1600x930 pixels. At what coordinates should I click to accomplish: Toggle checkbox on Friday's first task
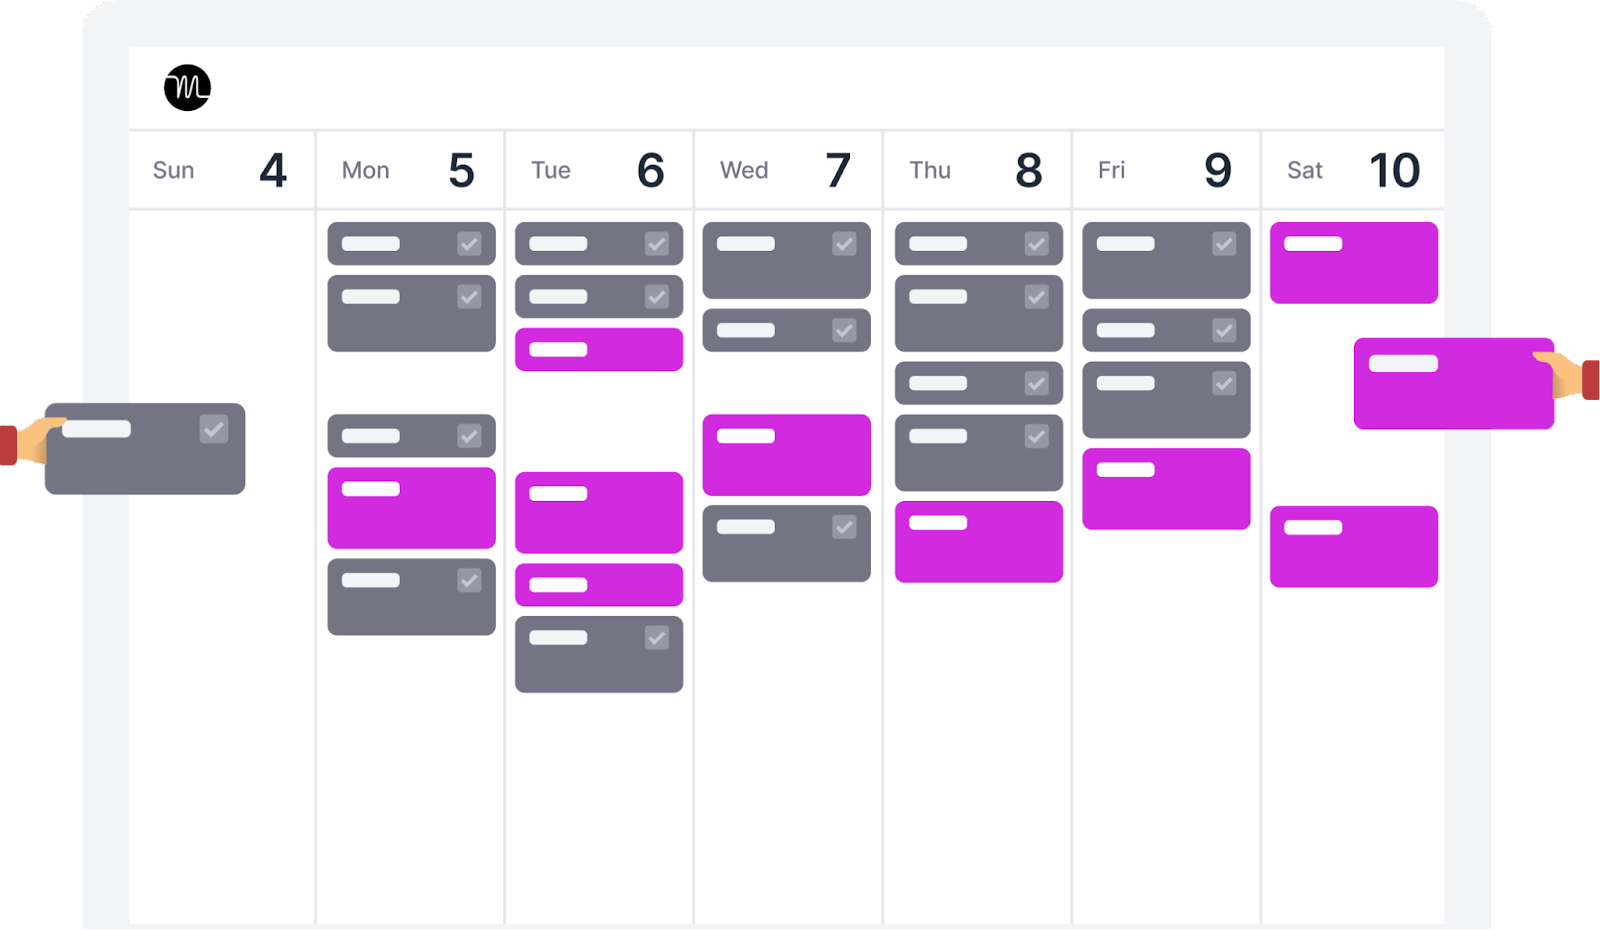coord(1224,244)
